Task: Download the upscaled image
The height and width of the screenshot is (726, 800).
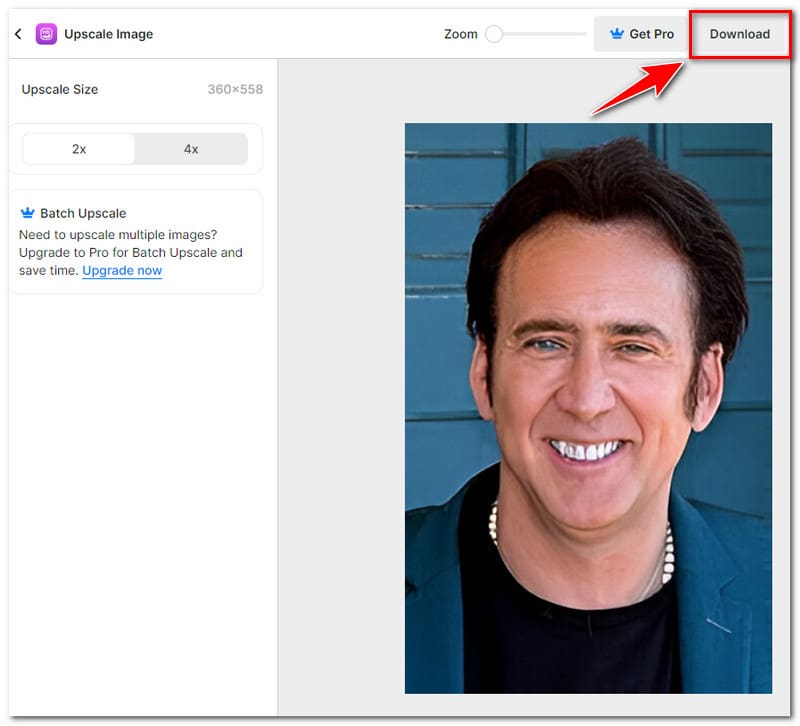Action: coord(739,34)
